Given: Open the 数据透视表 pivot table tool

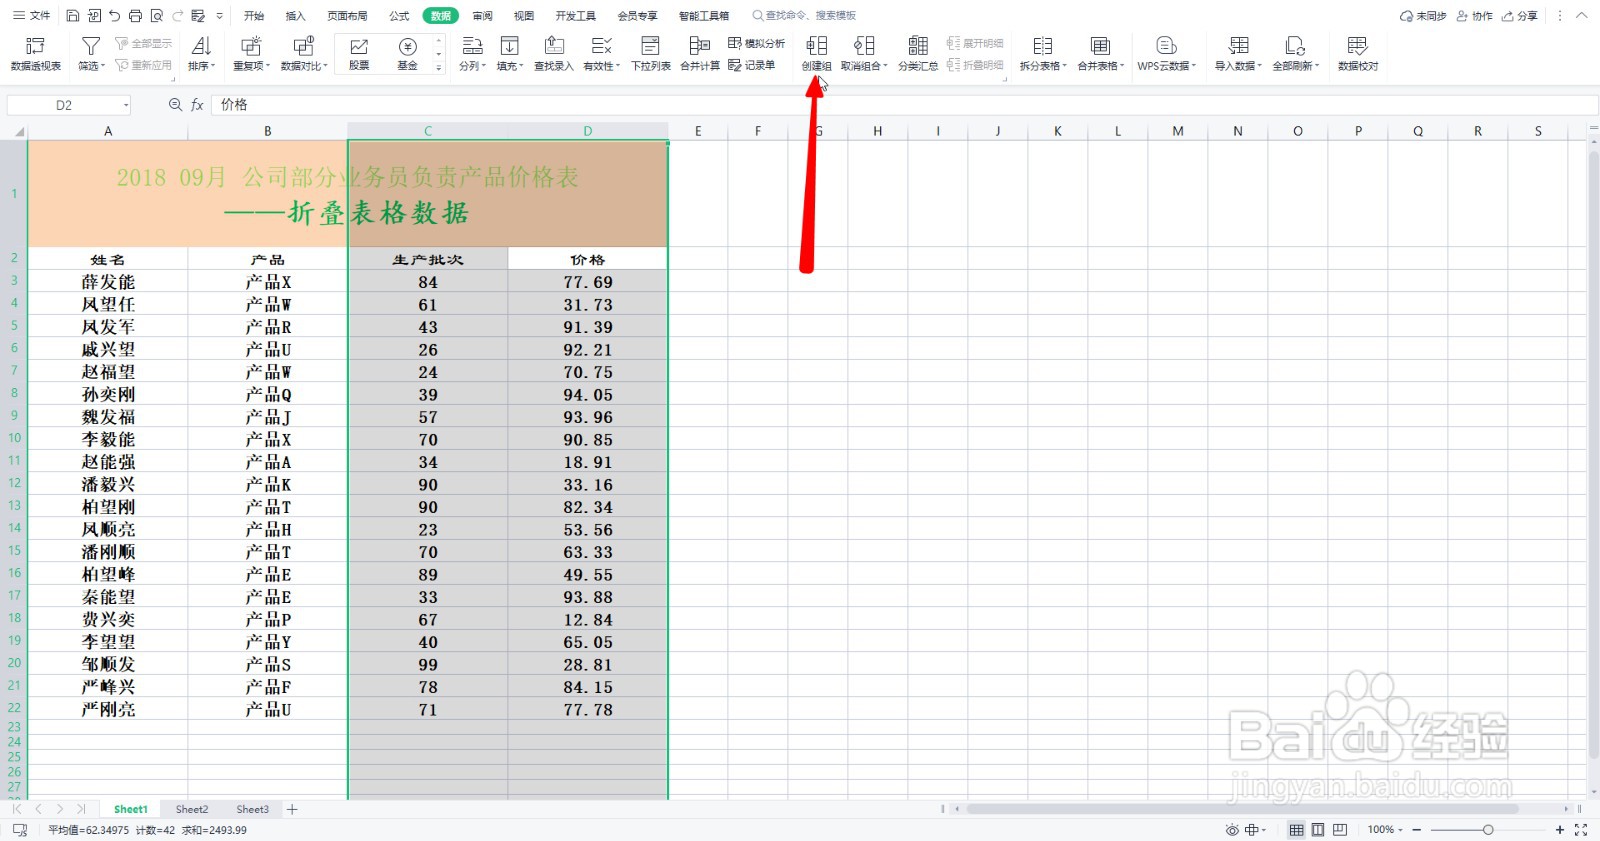Looking at the screenshot, I should point(36,54).
